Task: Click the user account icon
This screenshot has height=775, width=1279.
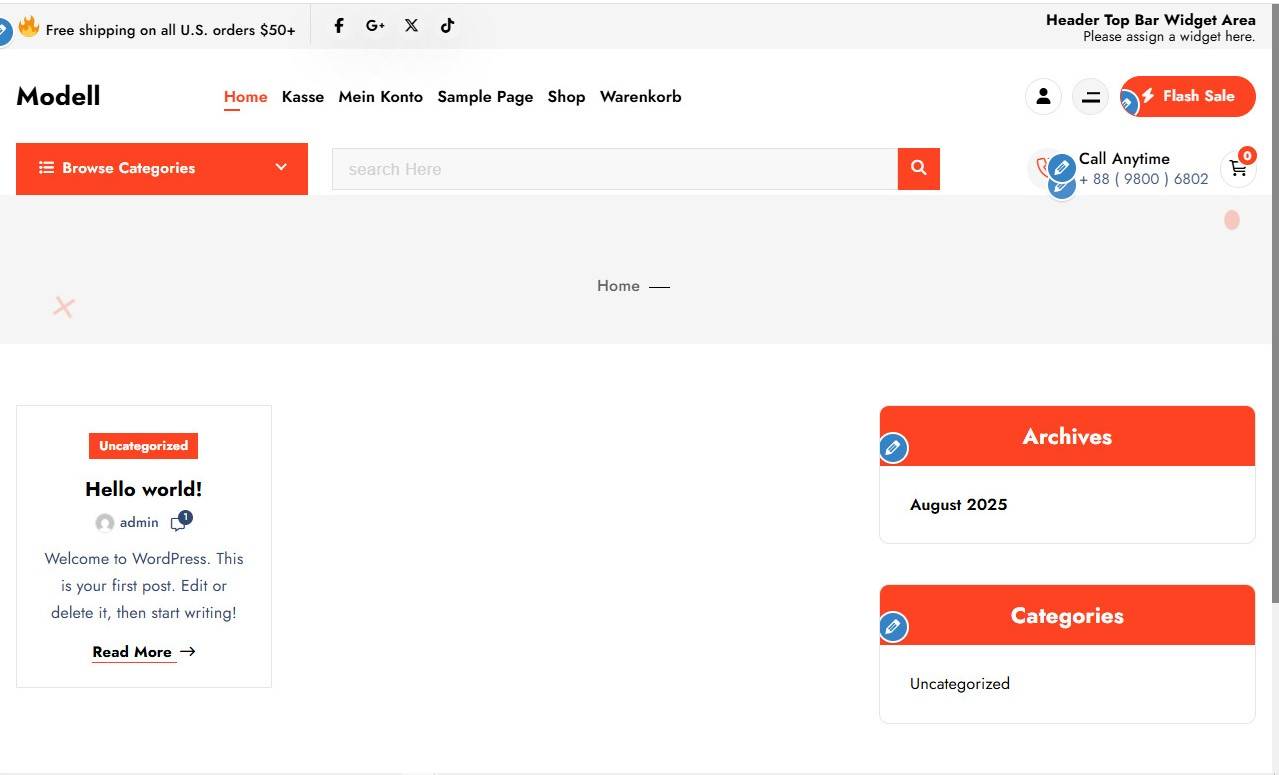Action: click(x=1043, y=97)
